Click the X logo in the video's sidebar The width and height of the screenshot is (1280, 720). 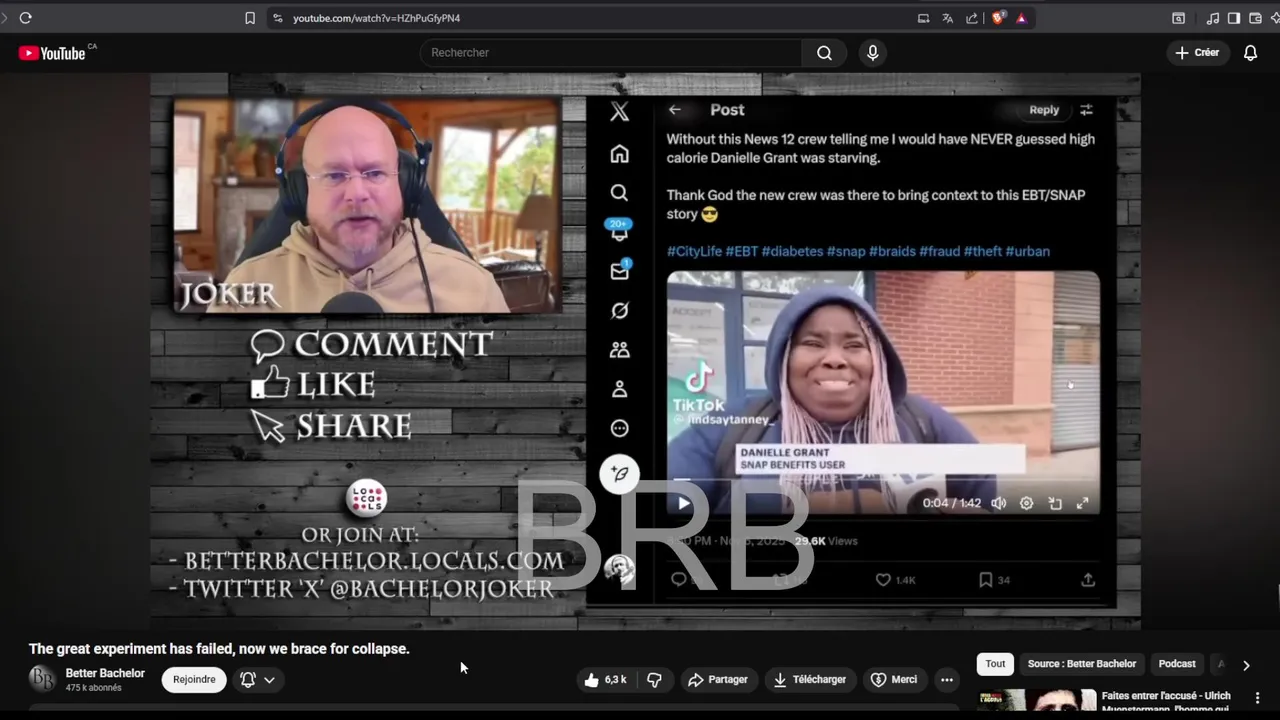[x=620, y=111]
